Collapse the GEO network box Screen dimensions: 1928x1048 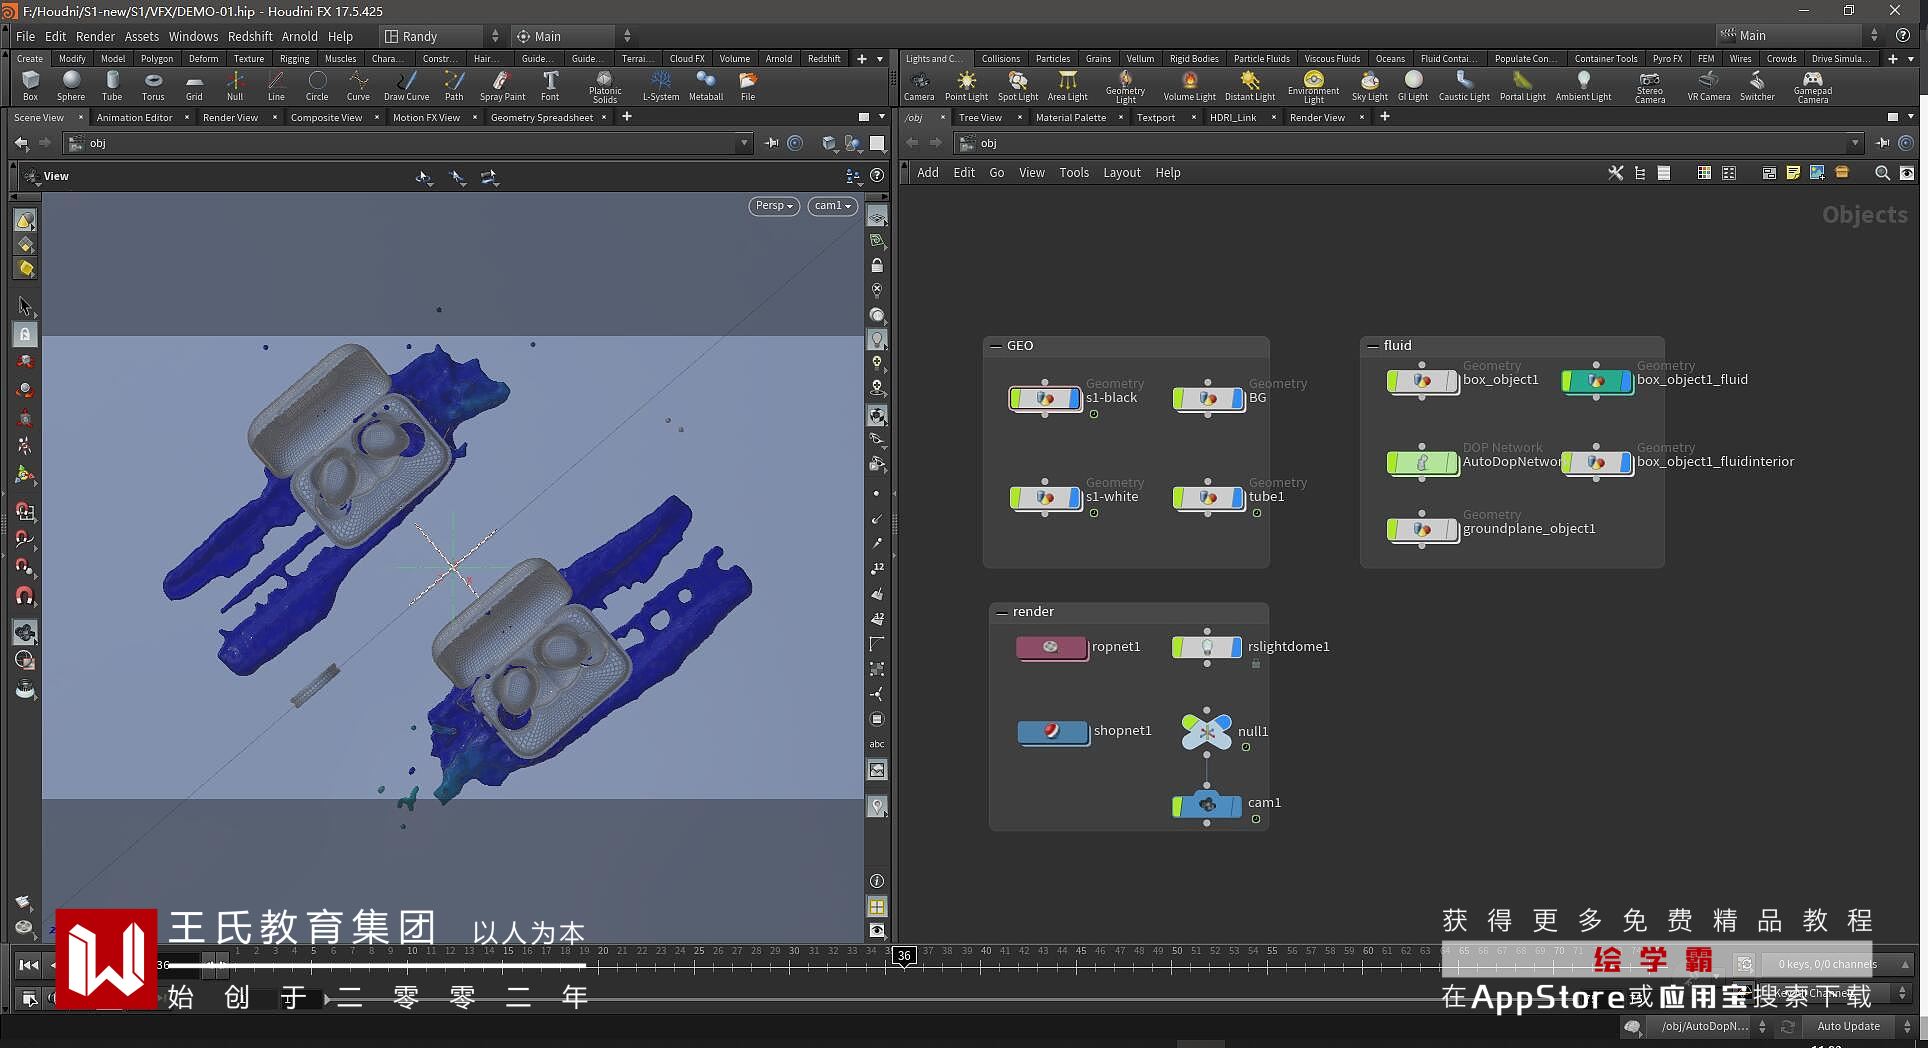996,346
